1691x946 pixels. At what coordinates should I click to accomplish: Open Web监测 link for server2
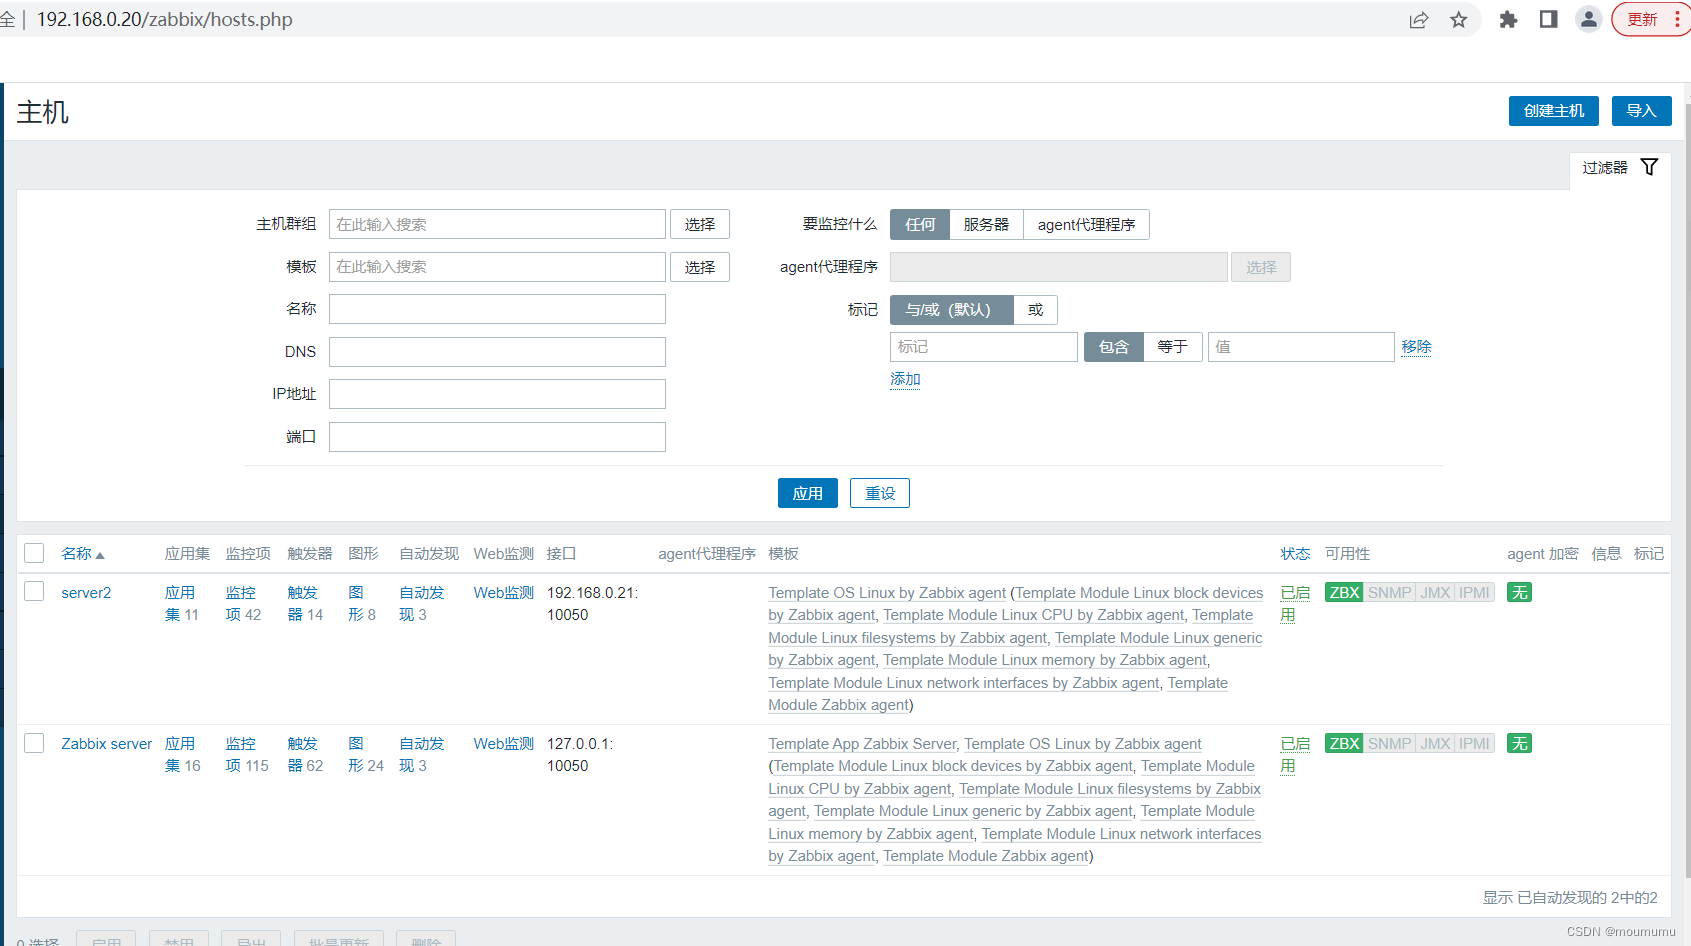(503, 592)
